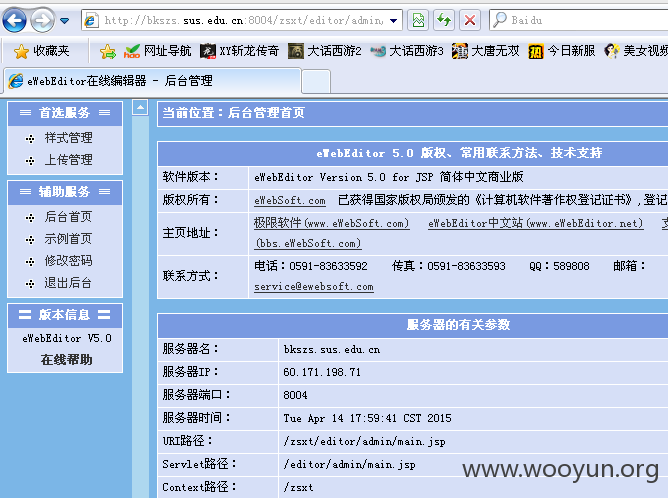Viewport: 668px width, 498px height.
Task: Open 上传管理 in the sidebar
Action: [x=68, y=160]
